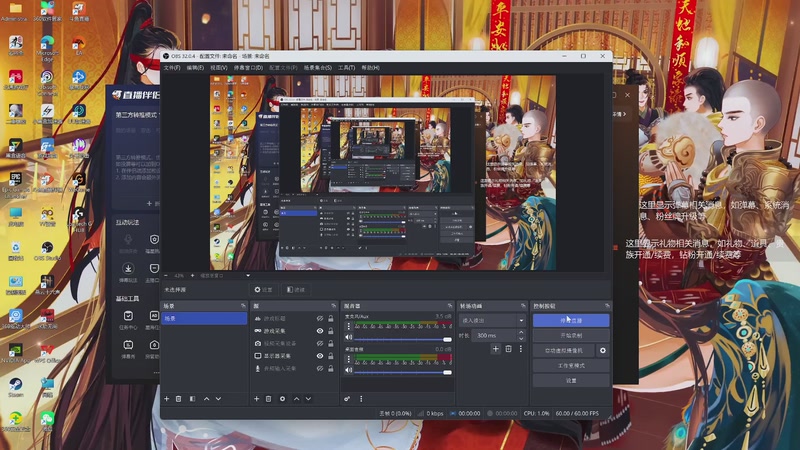Viewport: 800px width, 450px height.
Task: Remove transition with trash icon
Action: [508, 349]
